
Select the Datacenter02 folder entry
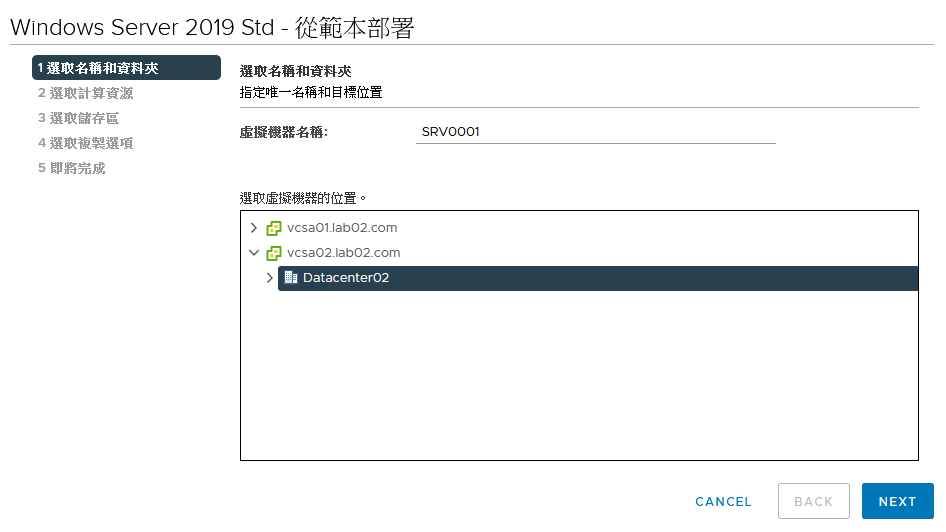[x=598, y=278]
